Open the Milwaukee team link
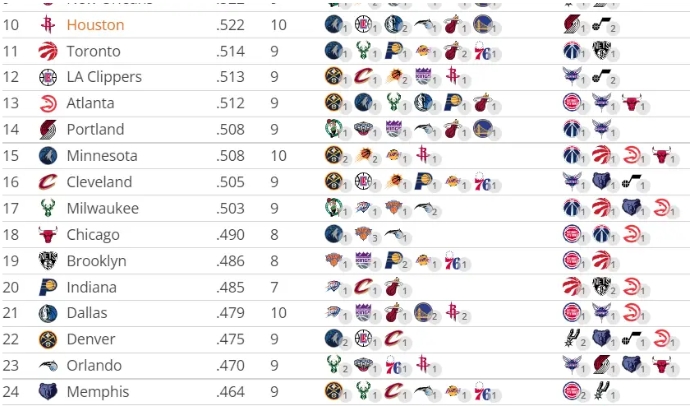690x406 pixels. pos(102,208)
